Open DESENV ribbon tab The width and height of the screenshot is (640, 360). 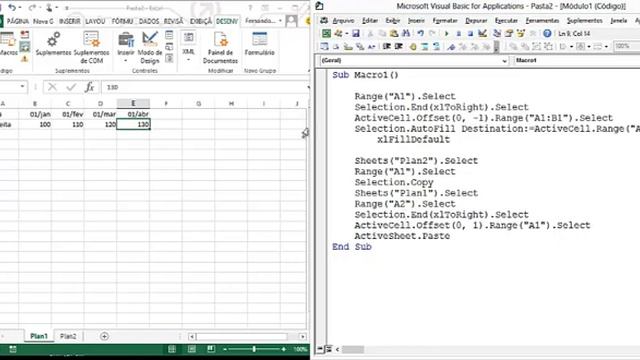pos(227,21)
